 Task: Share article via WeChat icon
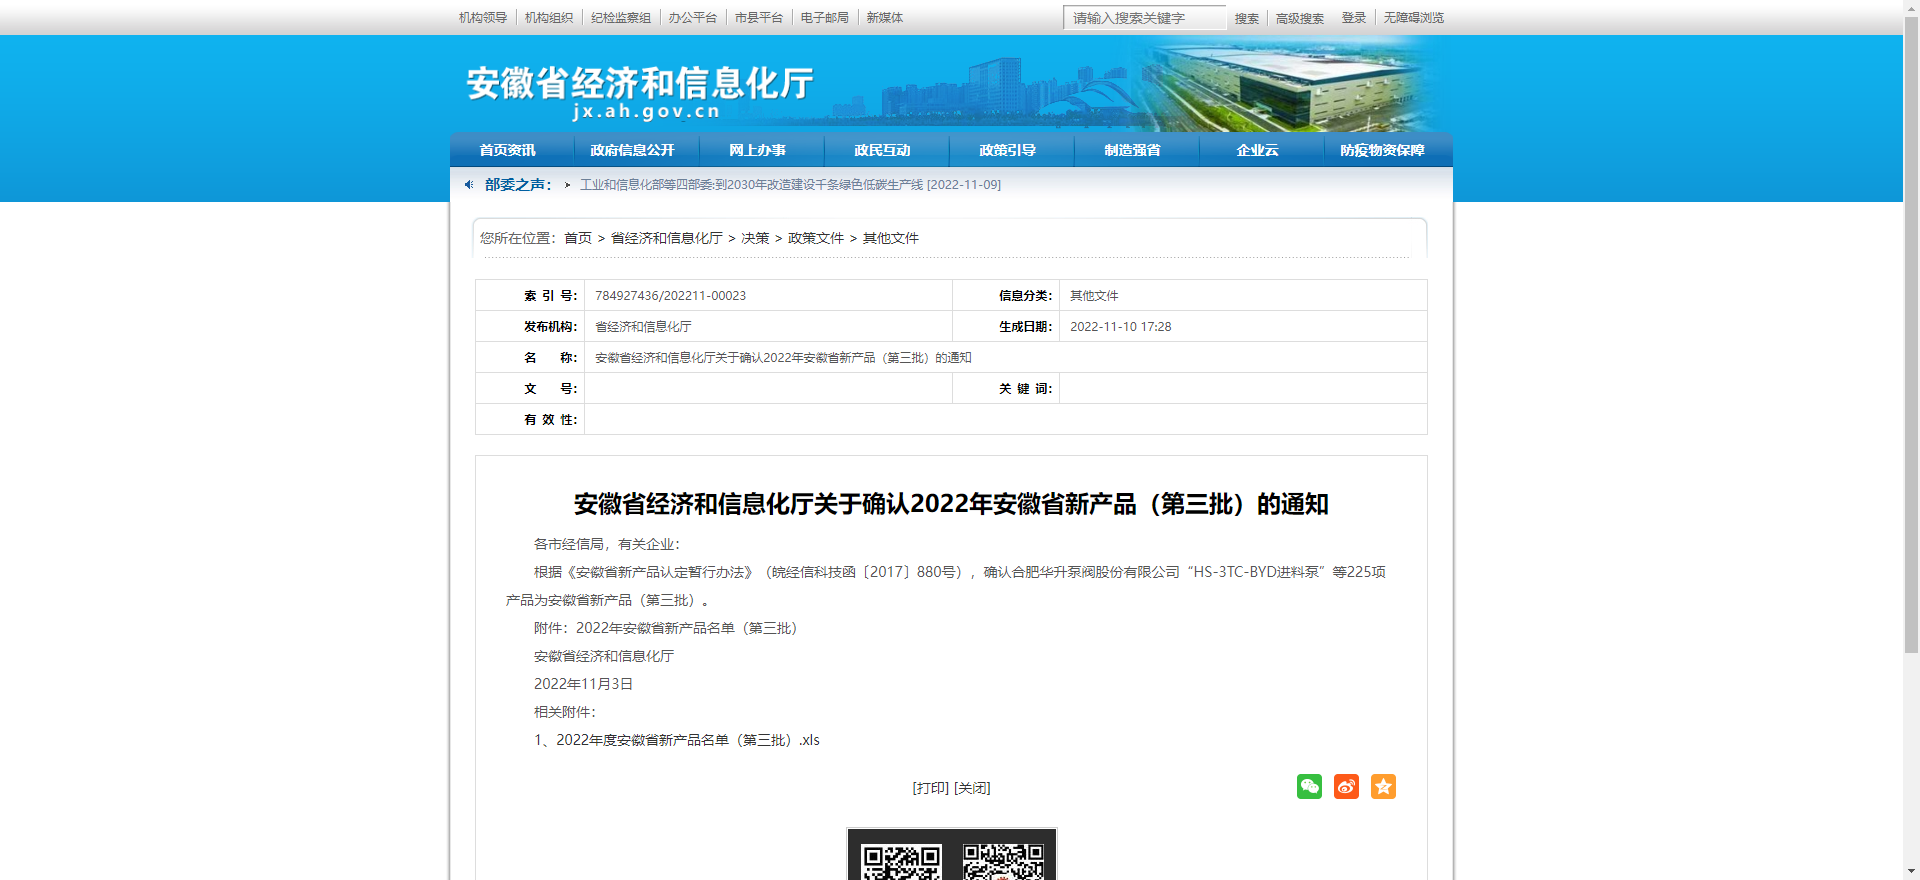click(x=1309, y=787)
